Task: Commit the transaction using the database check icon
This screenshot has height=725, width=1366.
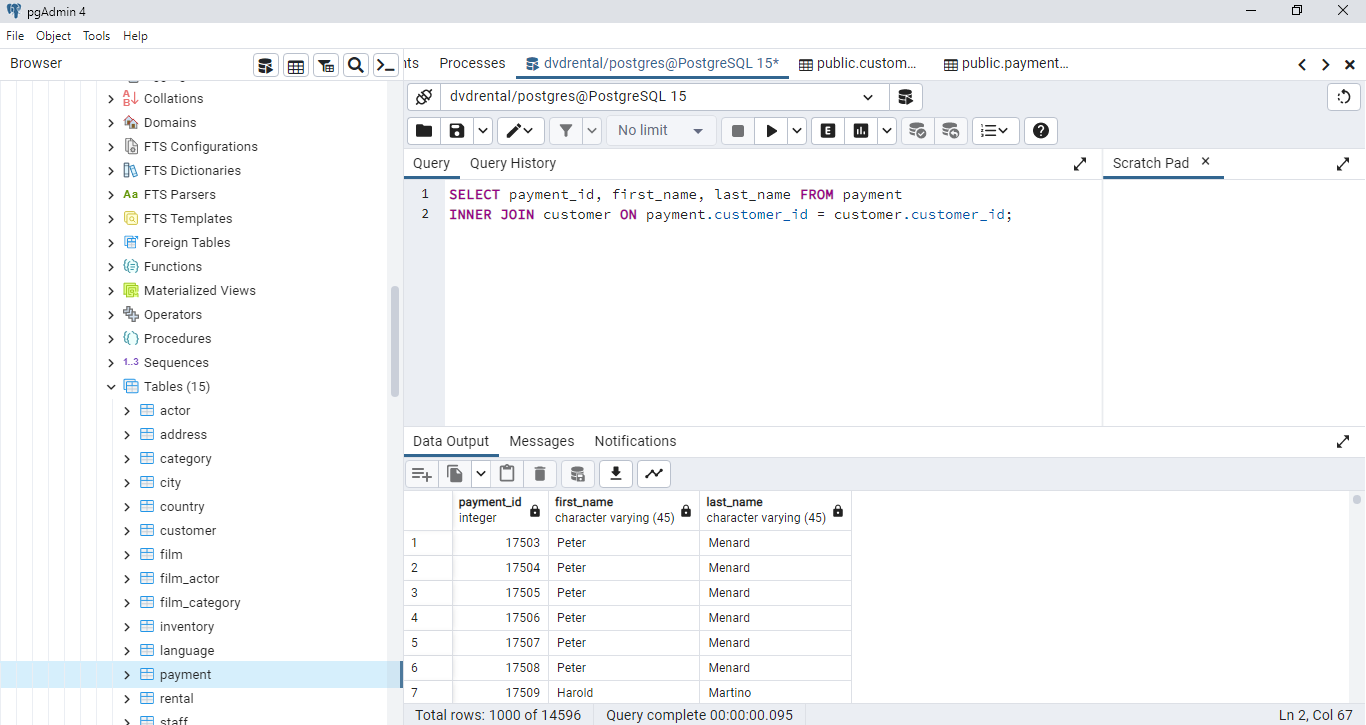Action: [917, 131]
